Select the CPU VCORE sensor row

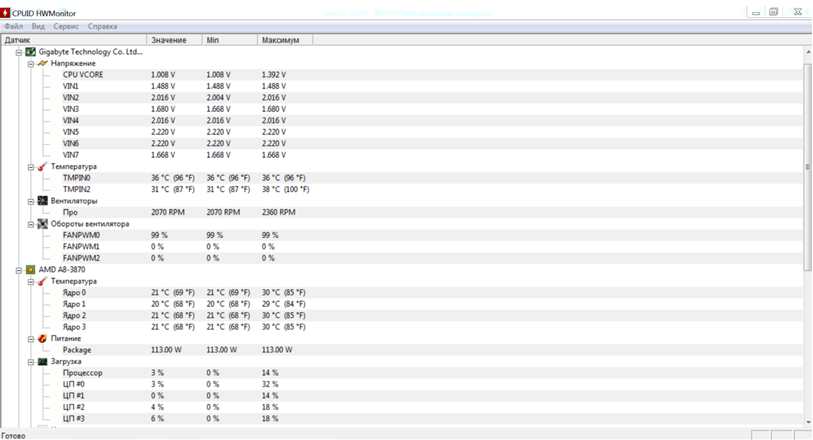(x=82, y=75)
